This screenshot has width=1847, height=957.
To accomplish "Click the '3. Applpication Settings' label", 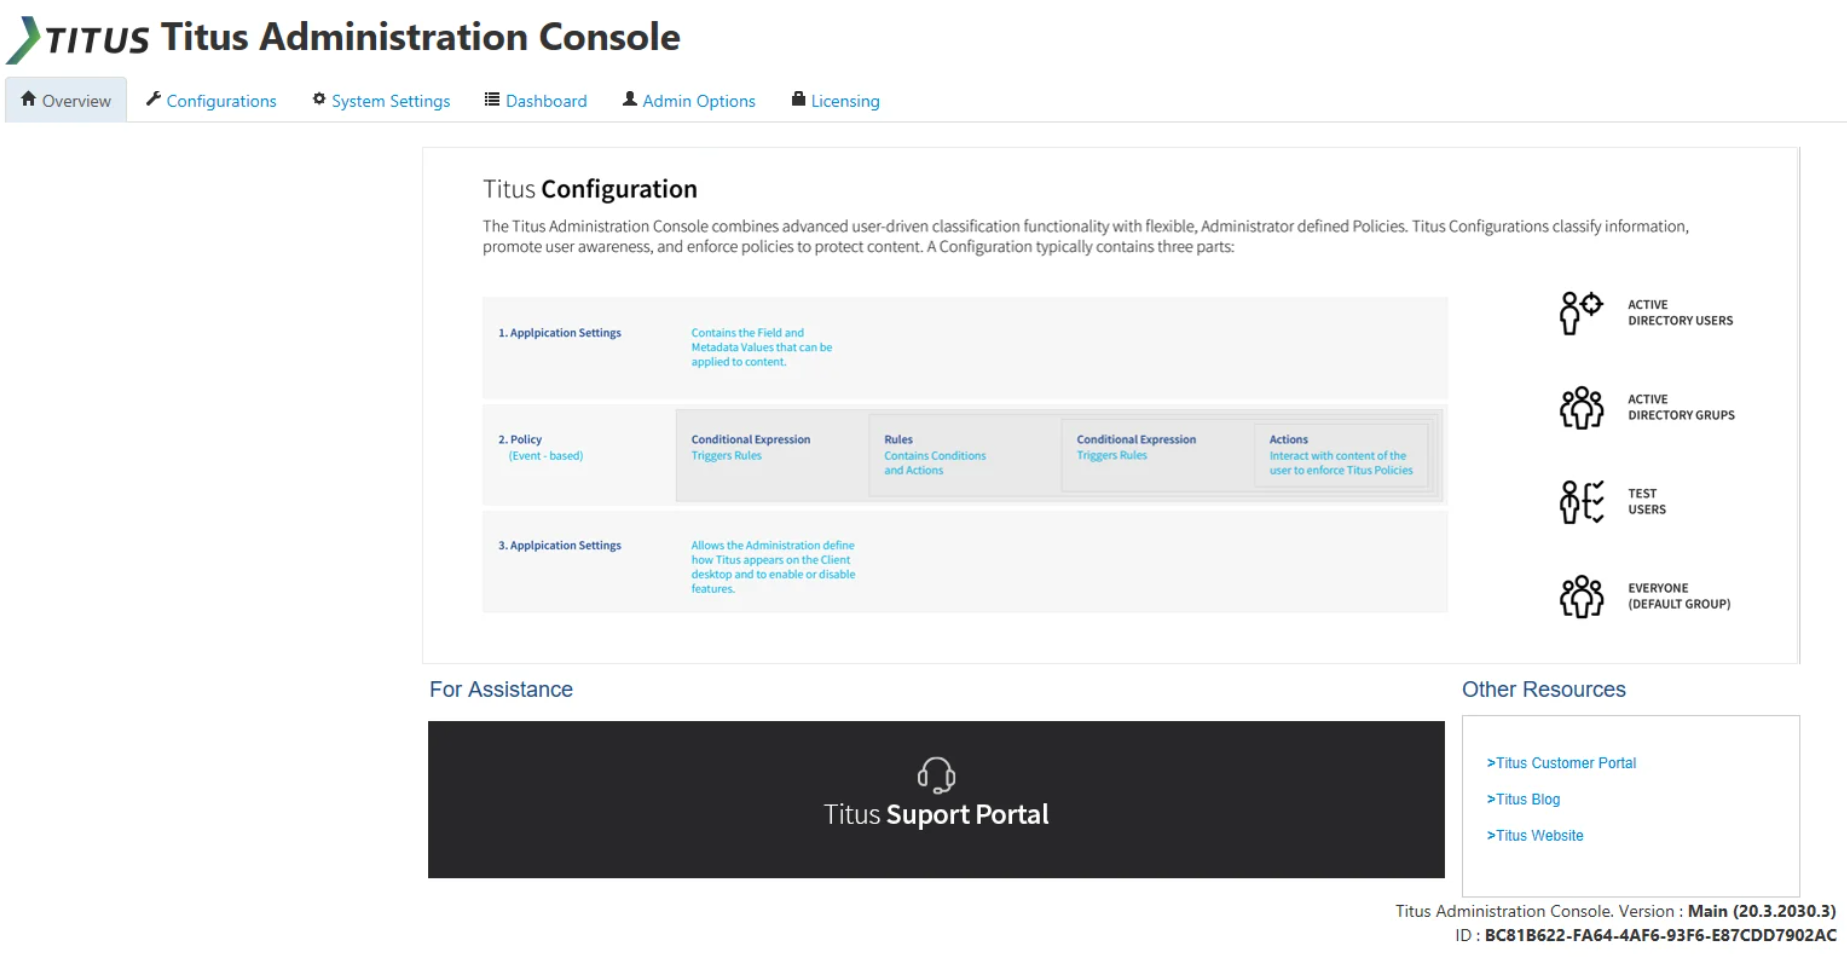I will click(560, 546).
